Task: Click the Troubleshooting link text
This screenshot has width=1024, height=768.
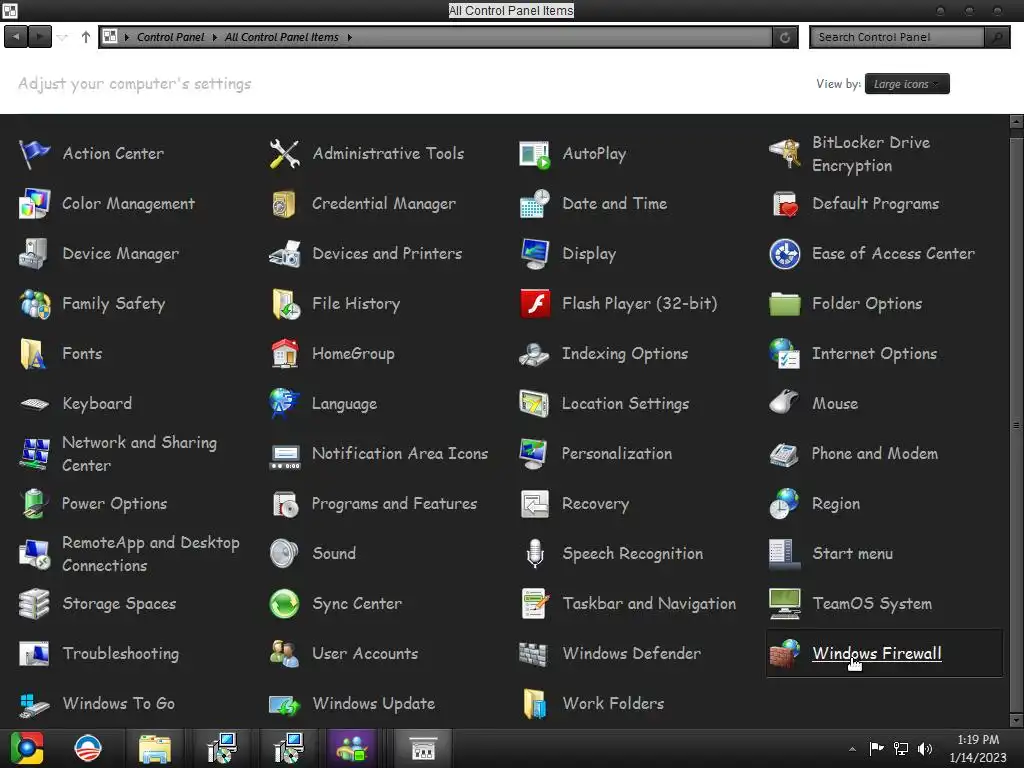Action: [121, 654]
